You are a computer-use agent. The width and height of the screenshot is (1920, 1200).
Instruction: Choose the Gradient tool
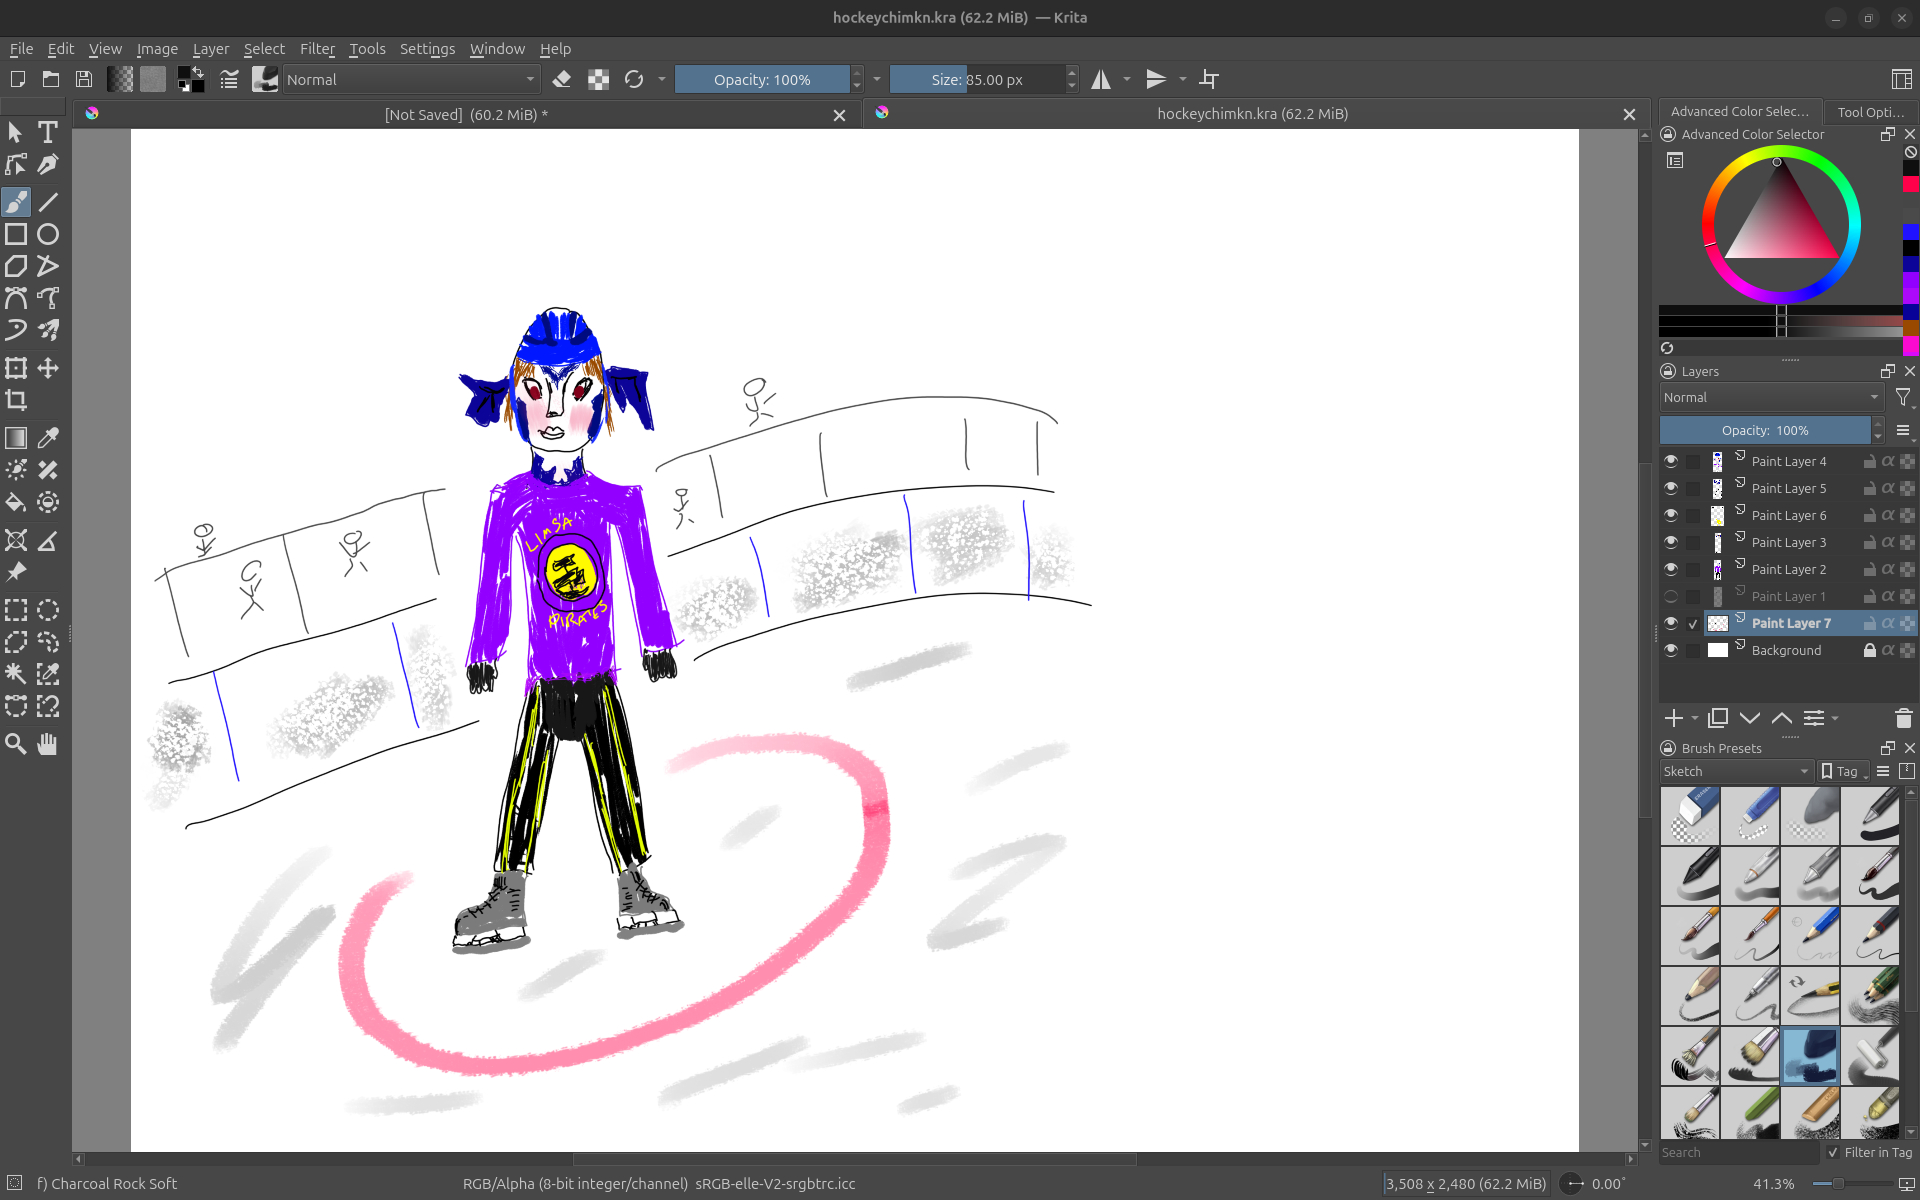(x=16, y=438)
